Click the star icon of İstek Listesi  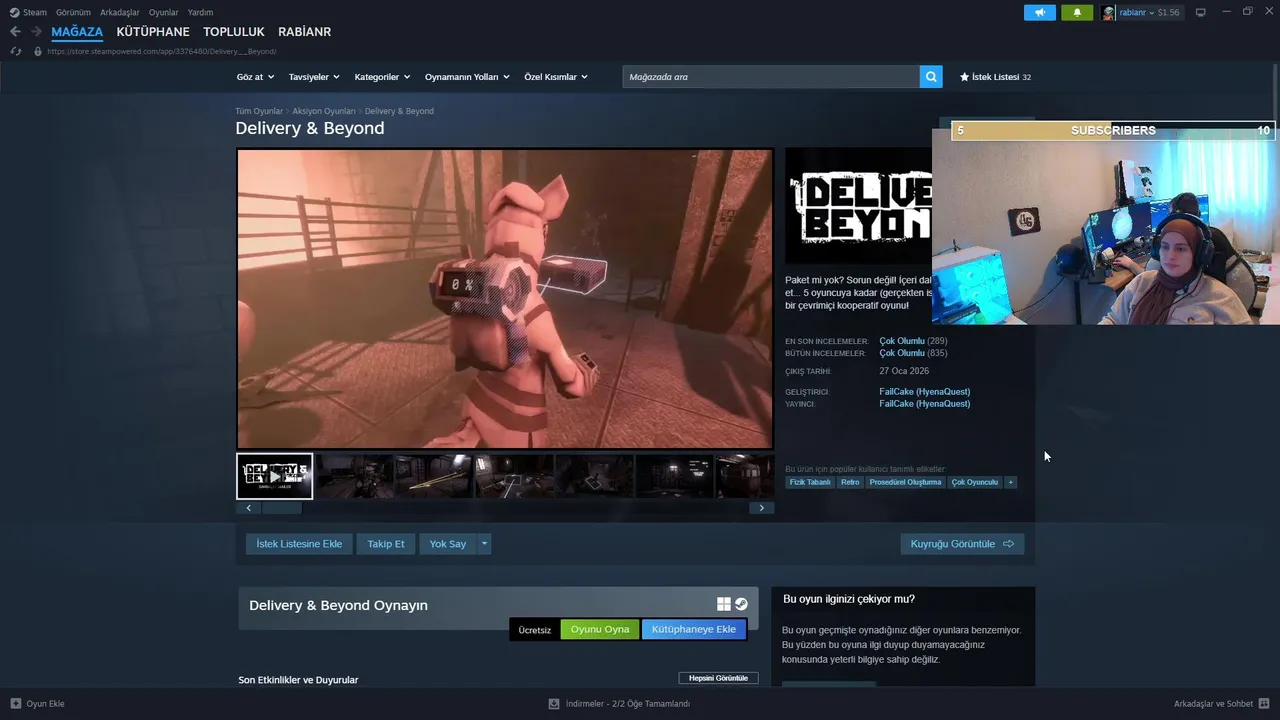click(x=965, y=77)
